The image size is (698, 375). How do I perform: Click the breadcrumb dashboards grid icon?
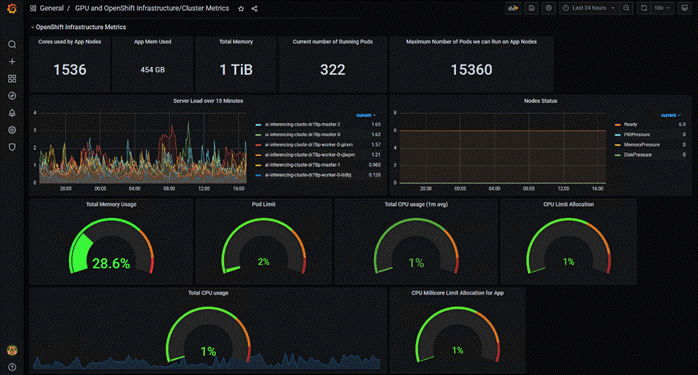click(x=33, y=8)
